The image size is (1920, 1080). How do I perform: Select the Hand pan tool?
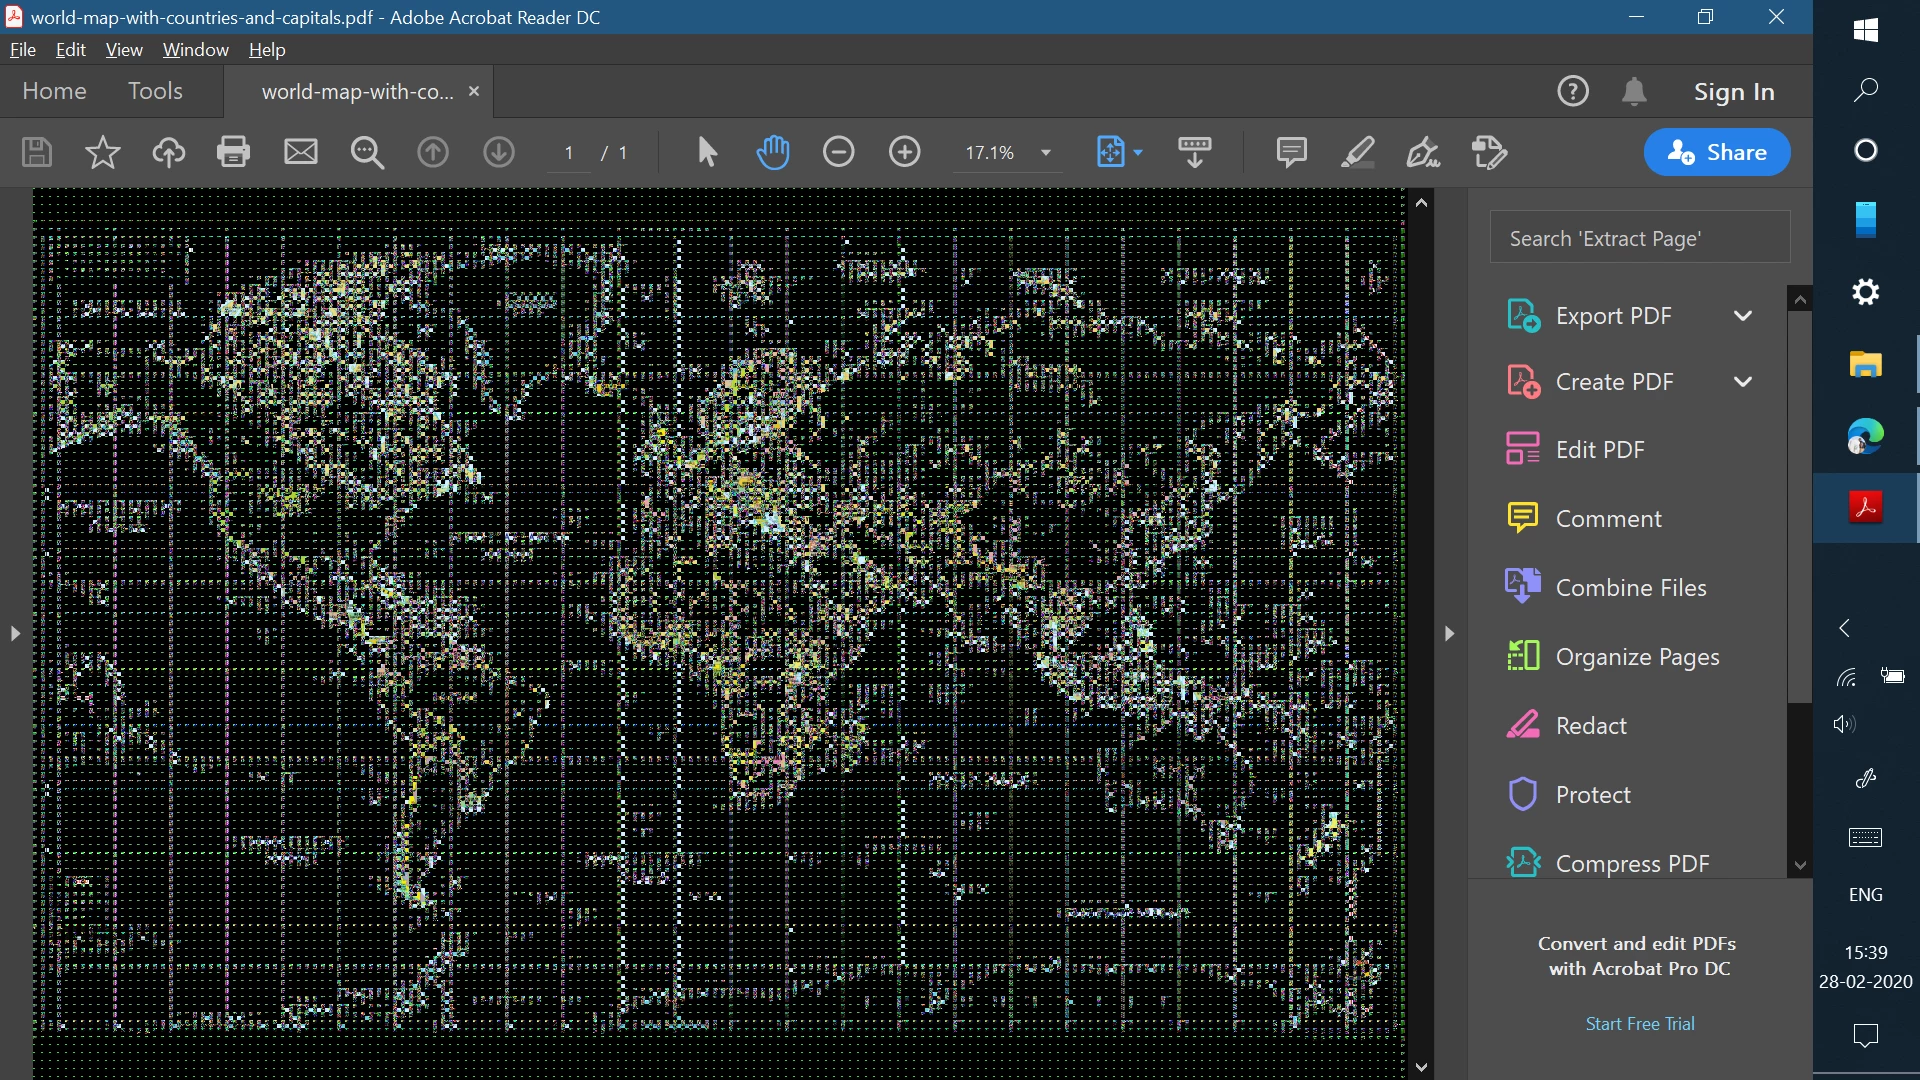click(x=773, y=152)
